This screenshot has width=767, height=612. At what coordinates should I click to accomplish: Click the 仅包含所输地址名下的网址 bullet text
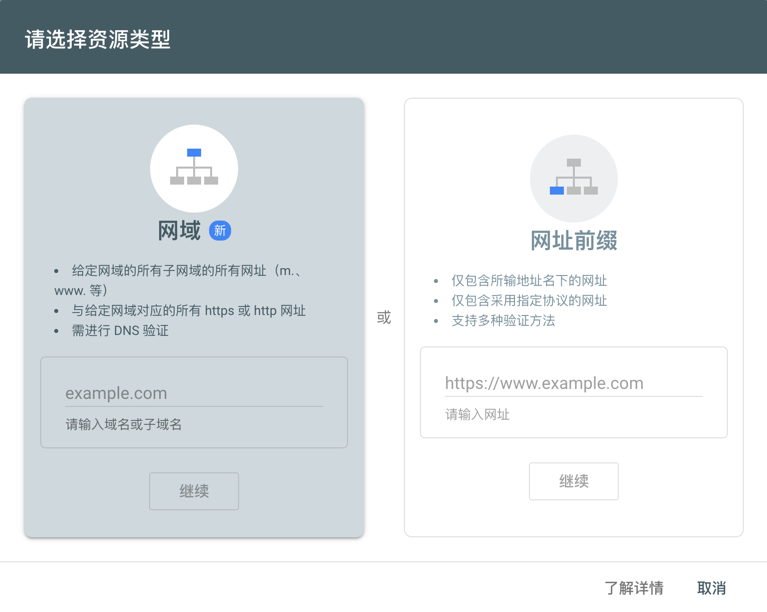[529, 281]
